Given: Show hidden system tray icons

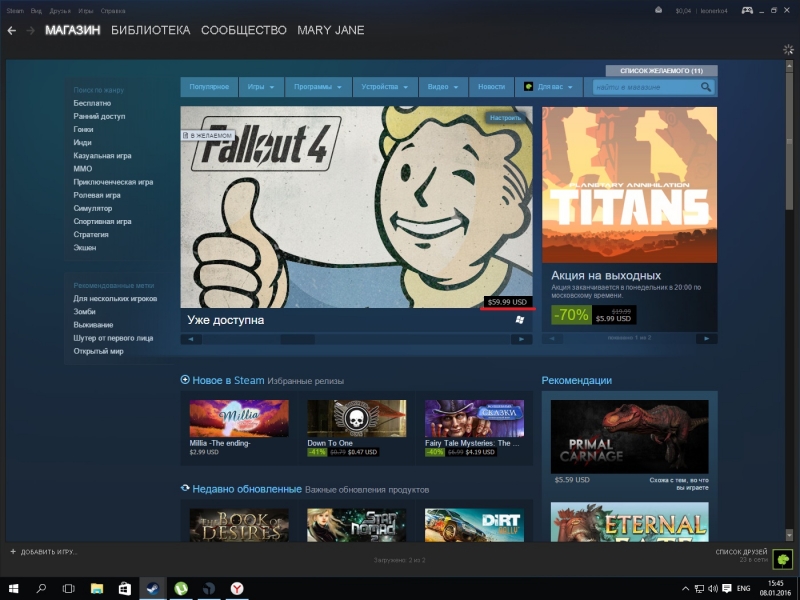Looking at the screenshot, I should click(685, 589).
